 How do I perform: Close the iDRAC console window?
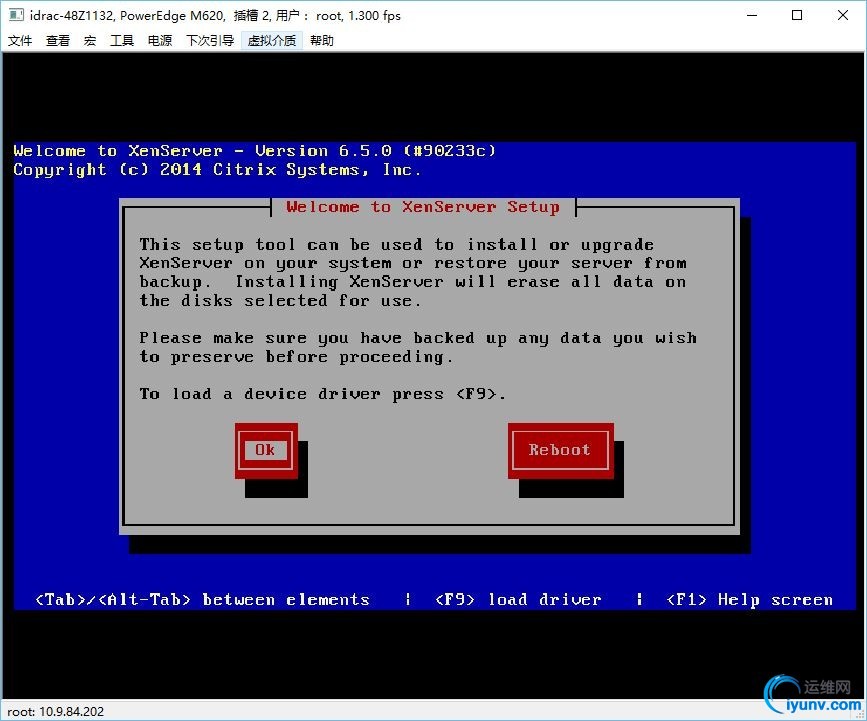coord(843,15)
